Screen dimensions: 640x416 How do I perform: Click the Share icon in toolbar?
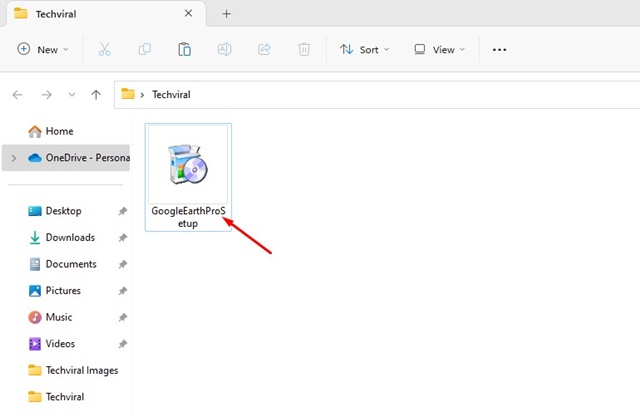point(264,49)
